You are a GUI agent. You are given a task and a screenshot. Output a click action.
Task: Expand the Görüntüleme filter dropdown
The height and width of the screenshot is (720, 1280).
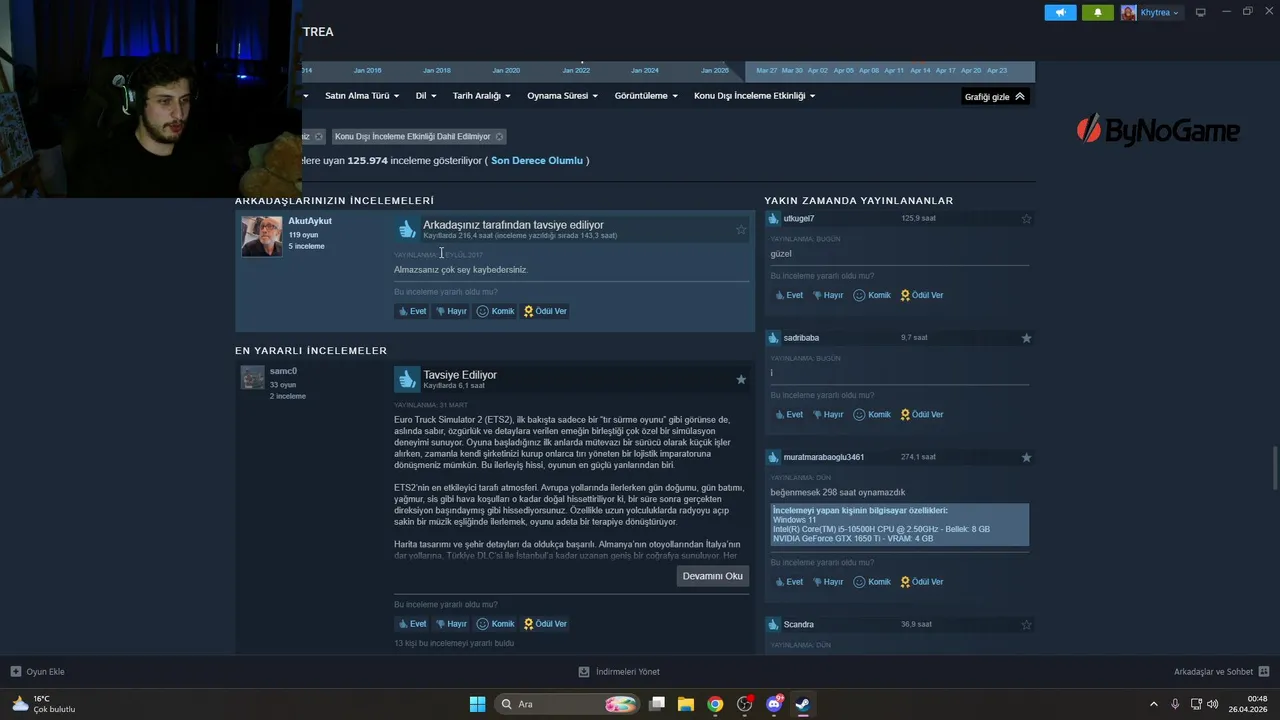tap(646, 96)
